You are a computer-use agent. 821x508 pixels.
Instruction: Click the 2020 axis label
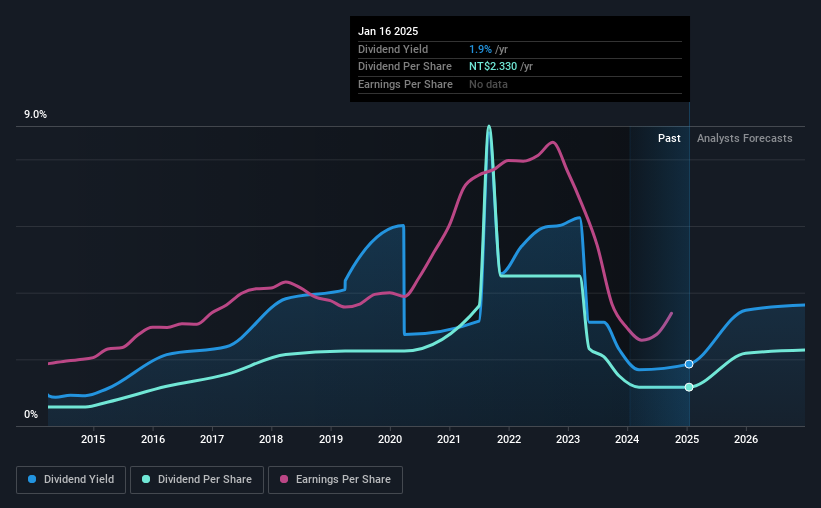(390, 439)
